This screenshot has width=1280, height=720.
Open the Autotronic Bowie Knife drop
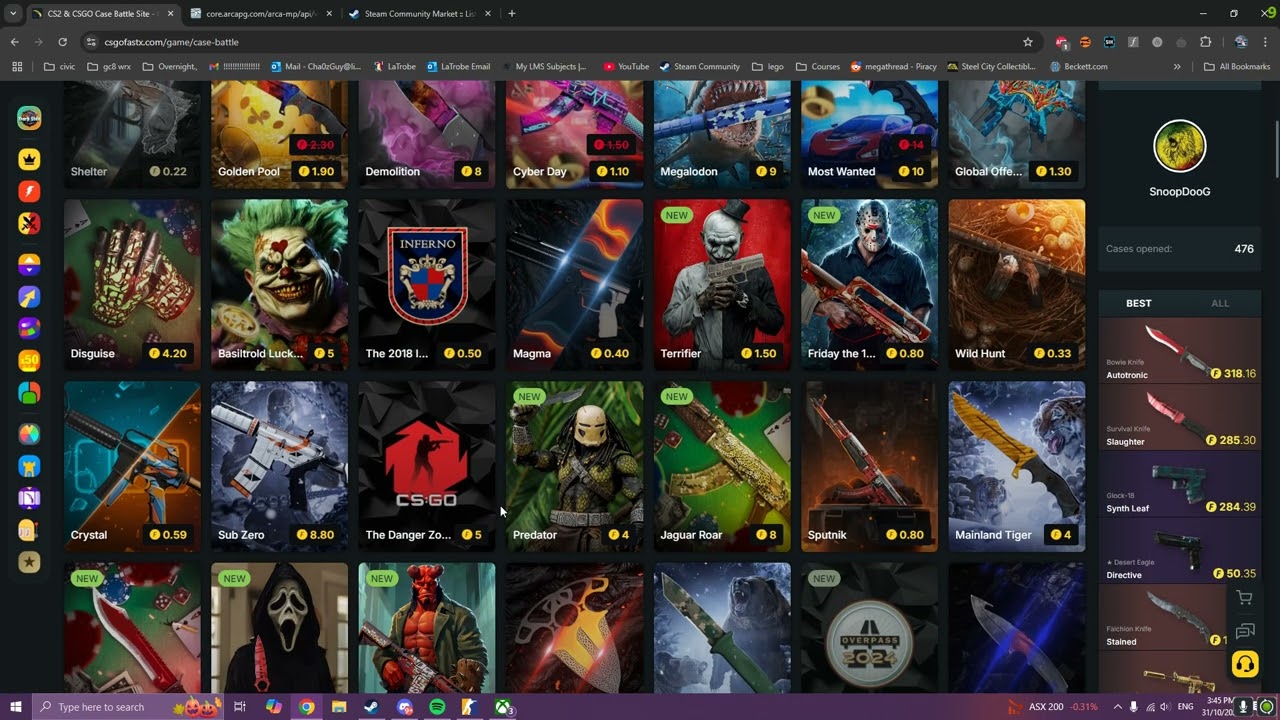[x=1180, y=353]
